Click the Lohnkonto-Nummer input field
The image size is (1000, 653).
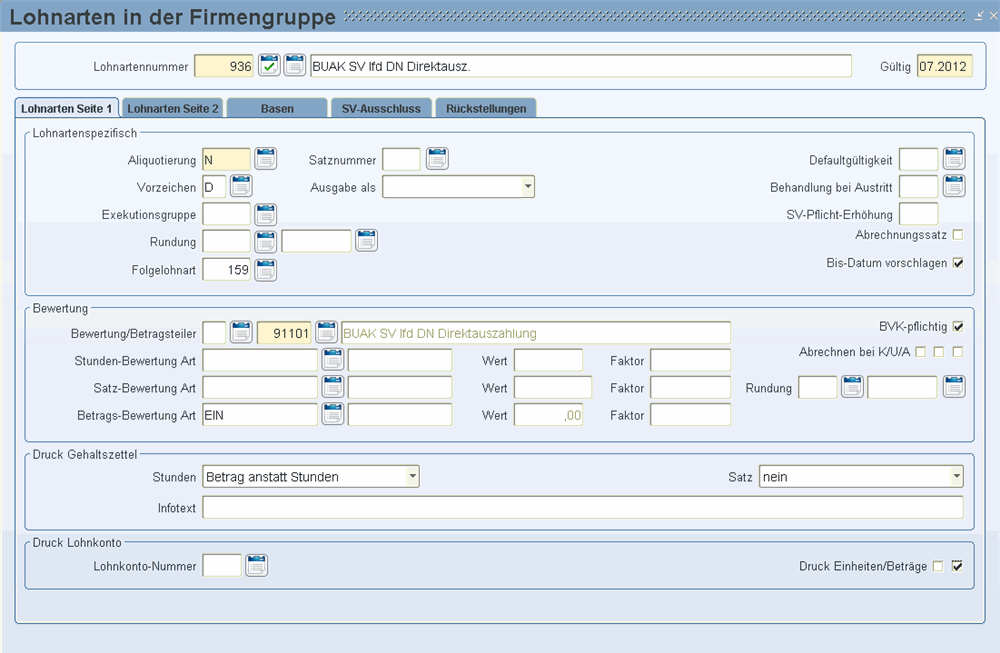(222, 566)
